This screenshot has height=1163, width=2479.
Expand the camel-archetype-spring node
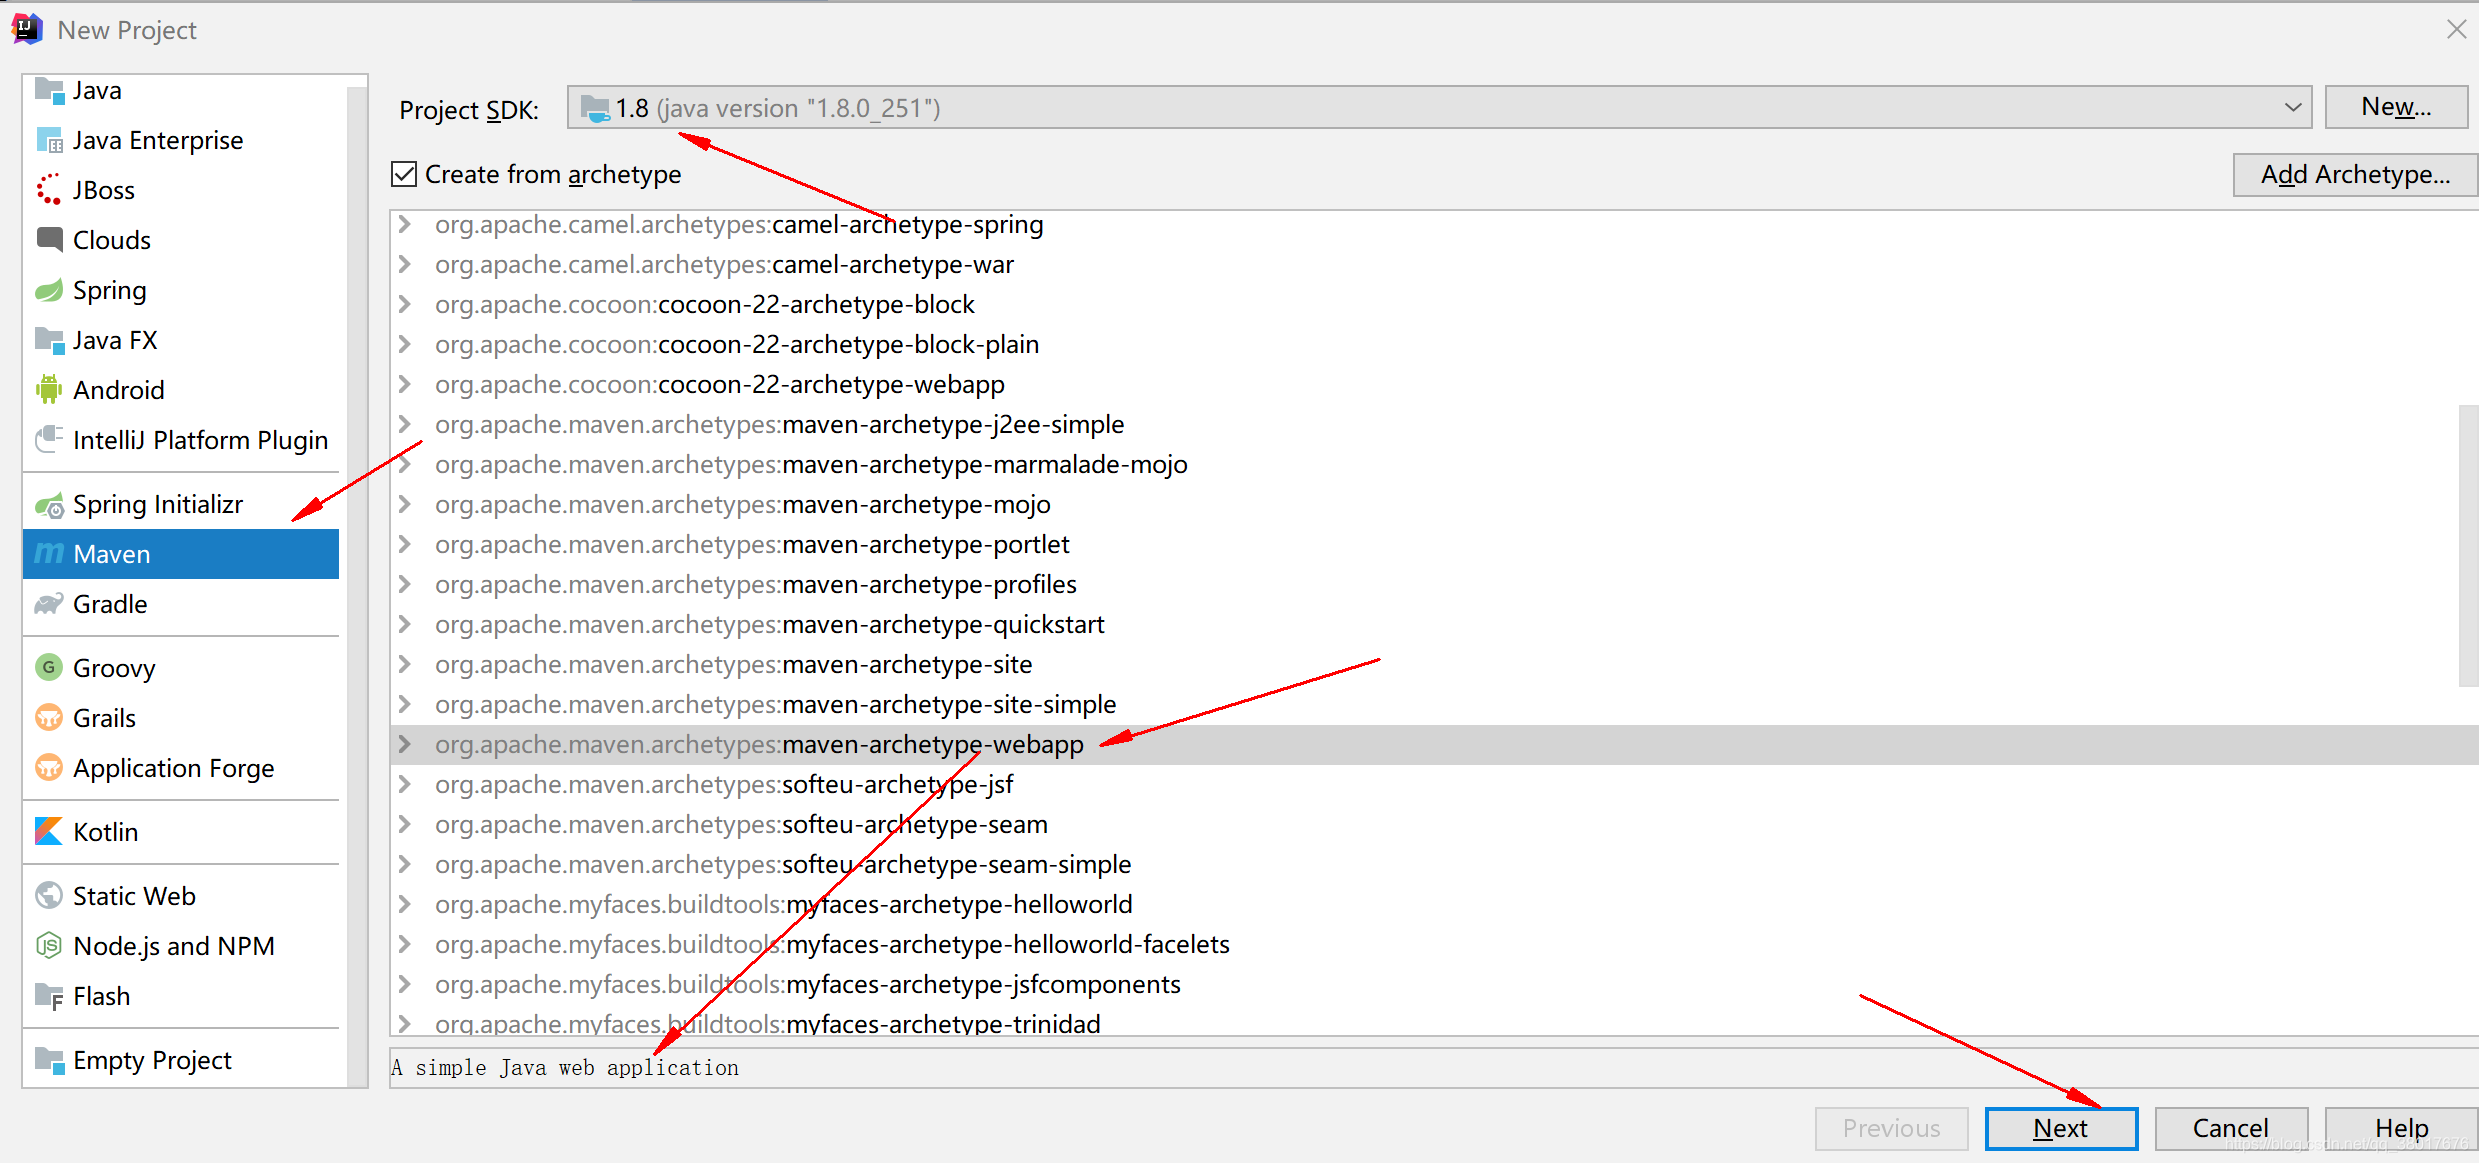pos(405,224)
